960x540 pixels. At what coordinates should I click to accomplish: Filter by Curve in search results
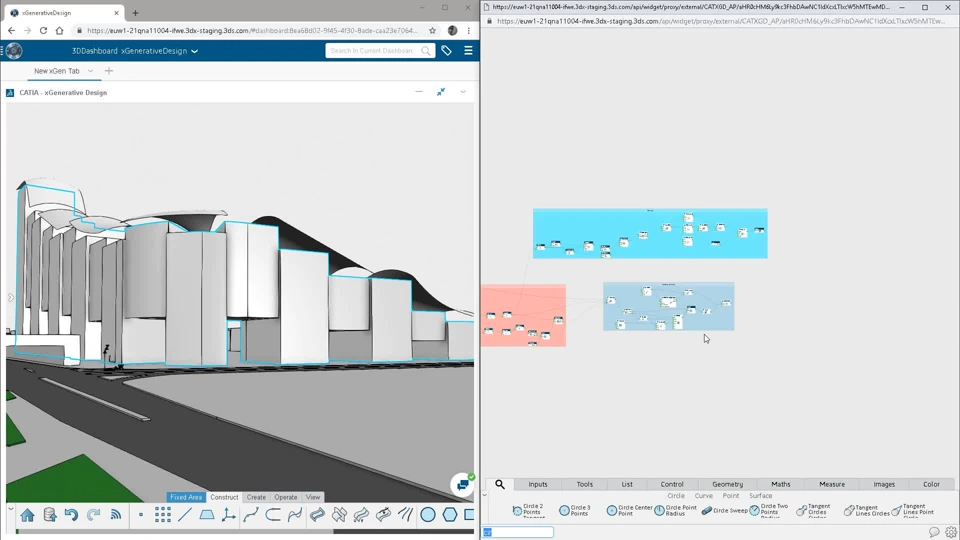coord(703,496)
